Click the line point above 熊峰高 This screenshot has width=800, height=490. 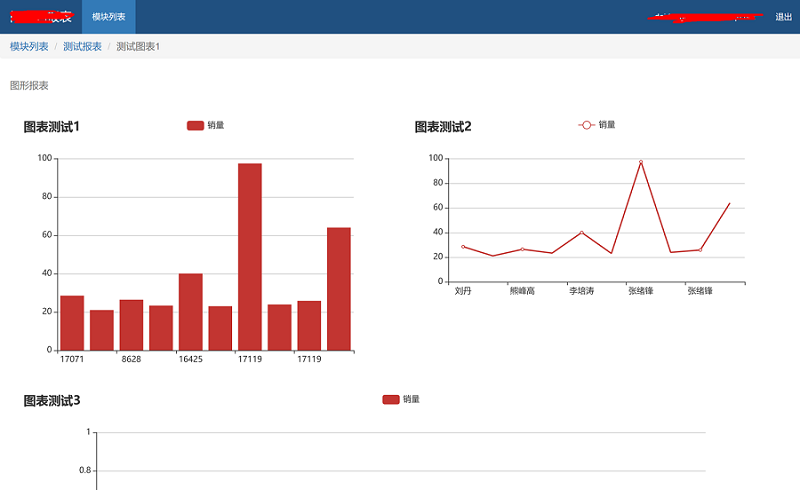[522, 249]
